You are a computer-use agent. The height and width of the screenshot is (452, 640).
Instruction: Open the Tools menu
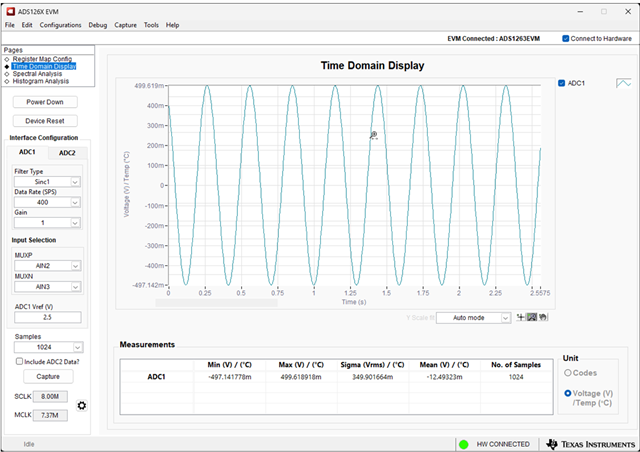(x=151, y=25)
